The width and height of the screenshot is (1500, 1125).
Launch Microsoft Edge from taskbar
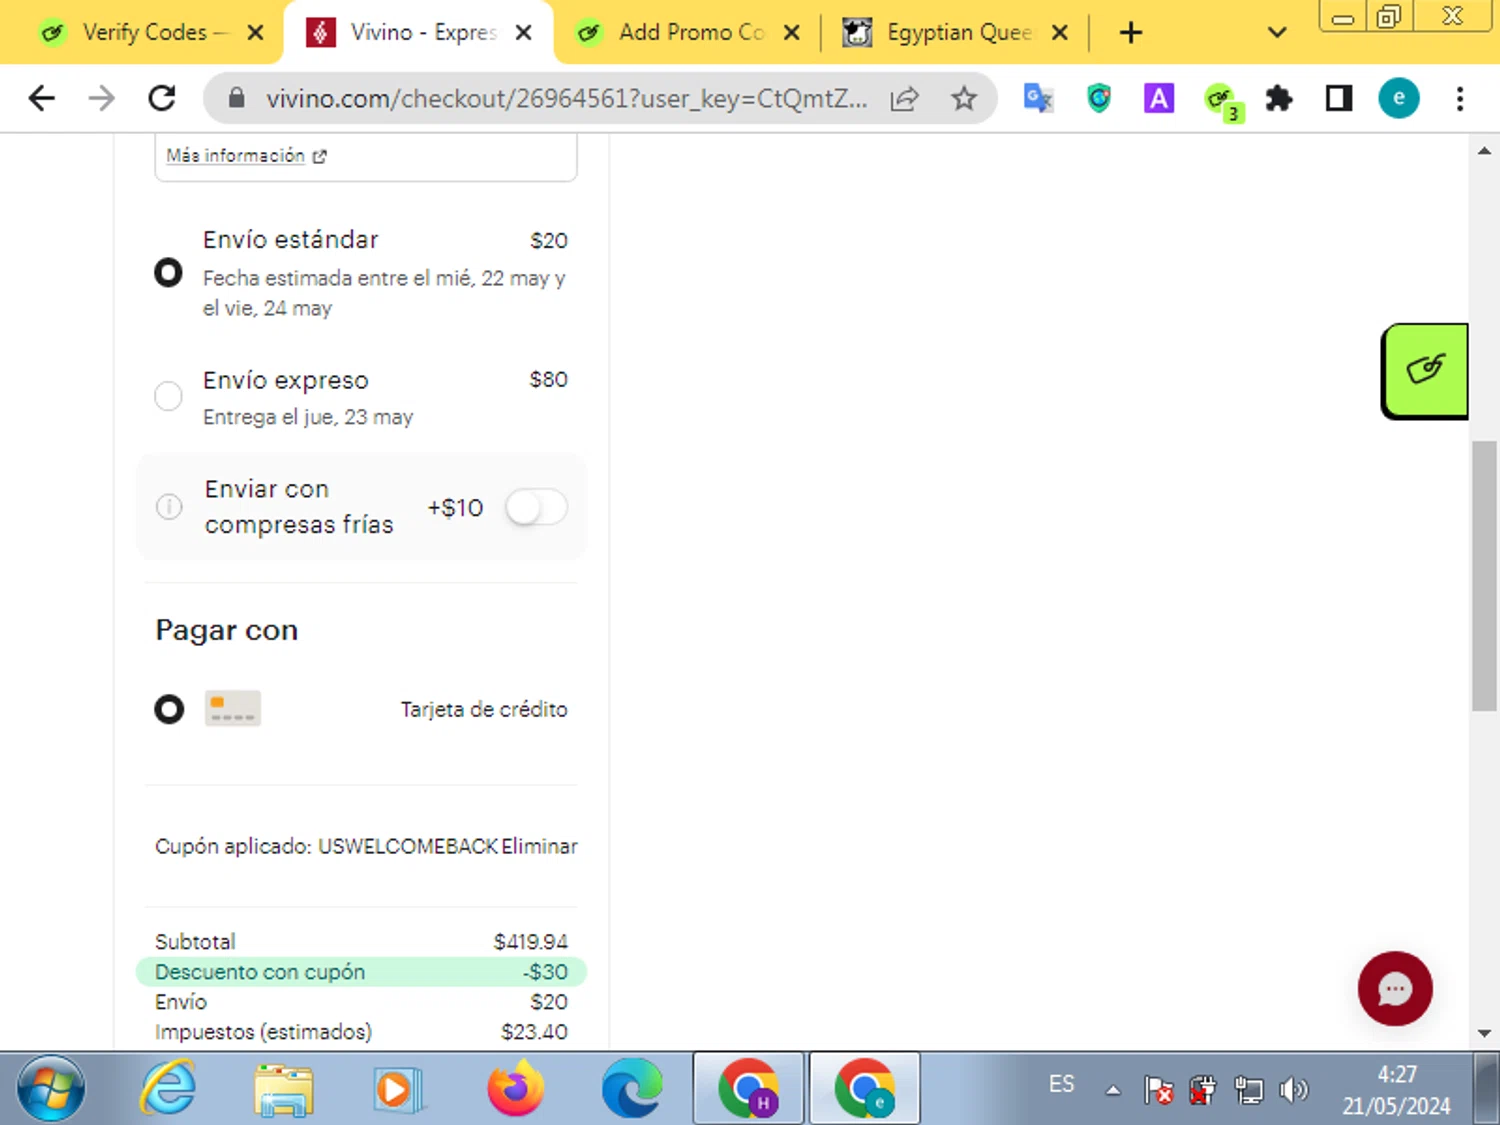632,1088
